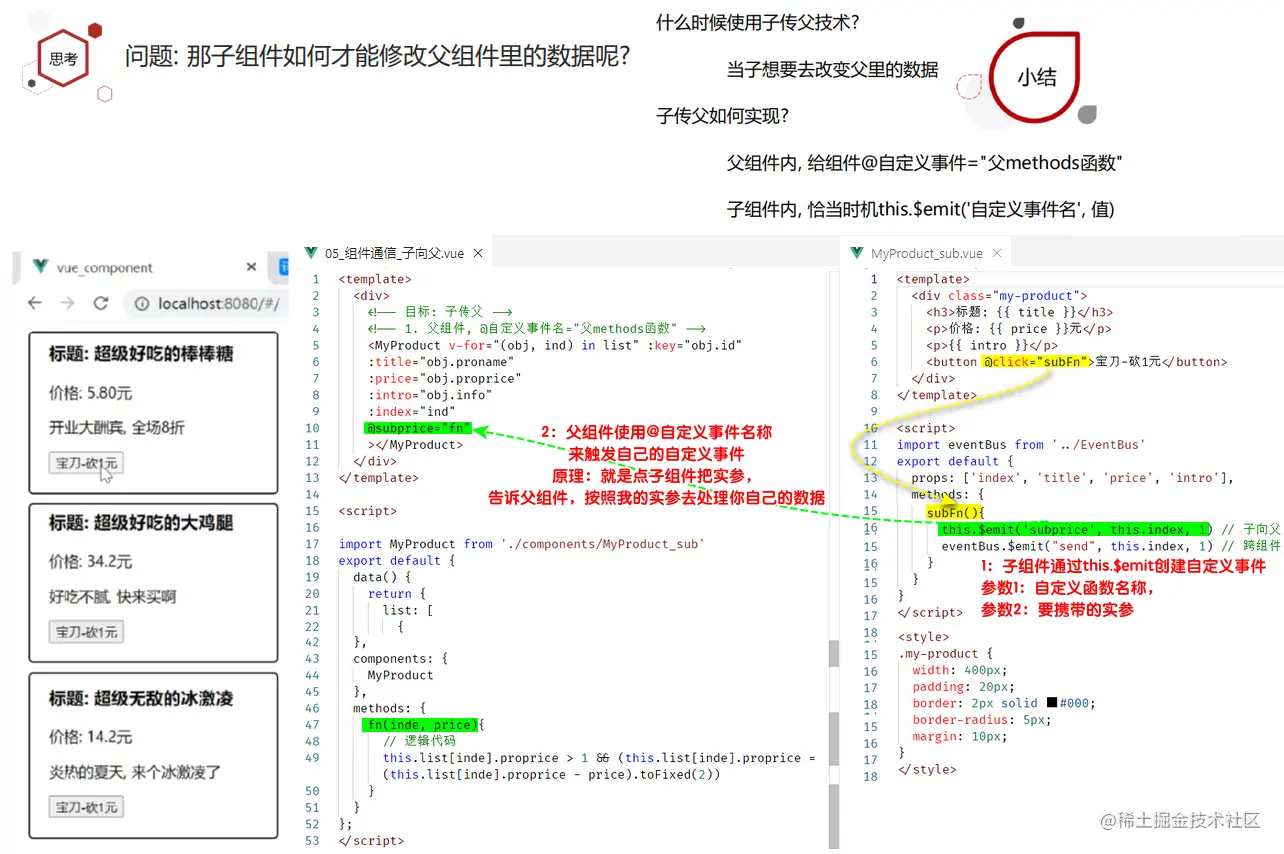Click the text 价格: 34.2元
1284x854 pixels.
point(90,562)
